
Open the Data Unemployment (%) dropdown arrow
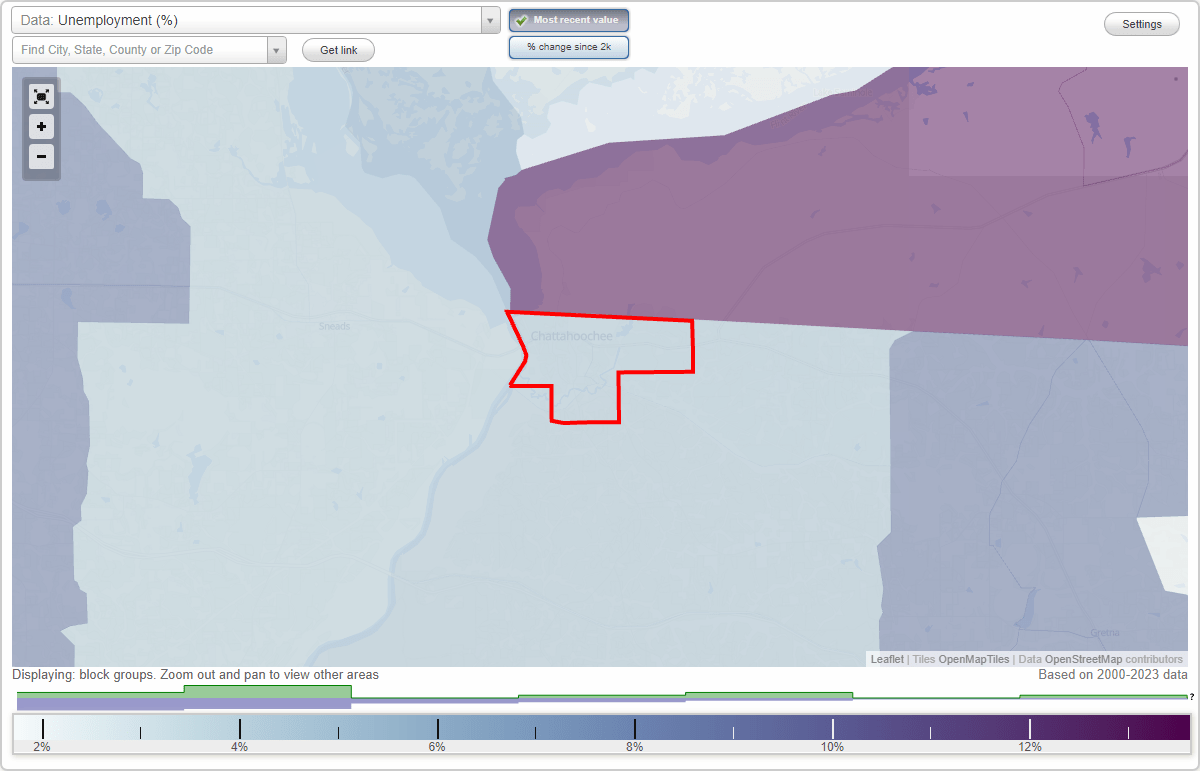pyautogui.click(x=490, y=20)
